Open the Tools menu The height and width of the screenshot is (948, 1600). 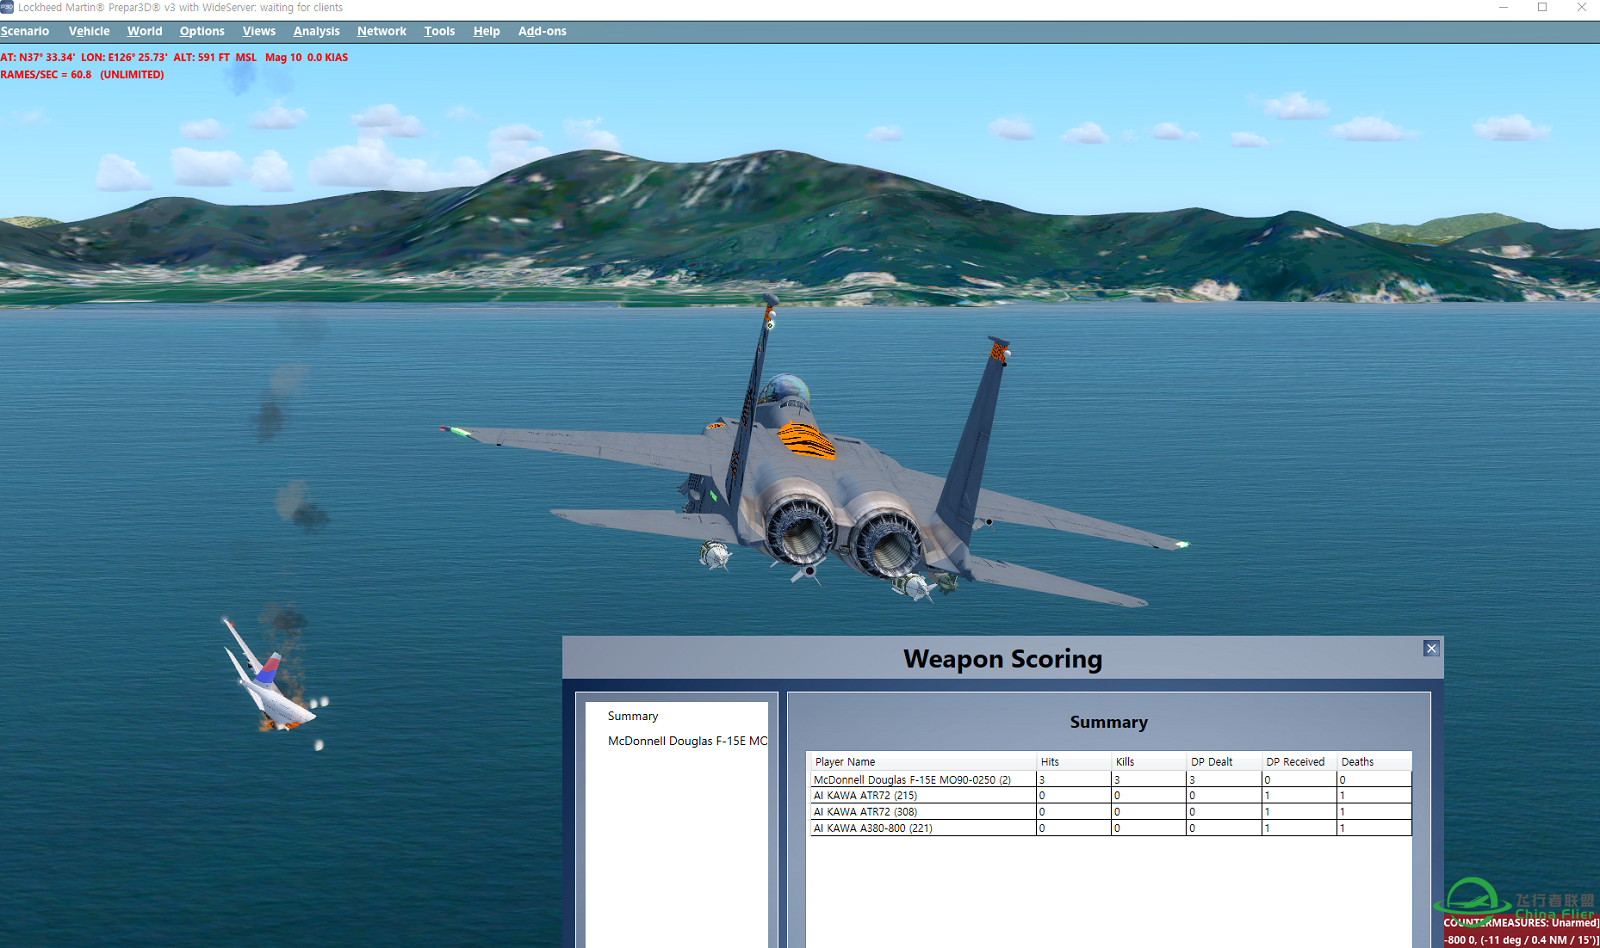click(439, 31)
